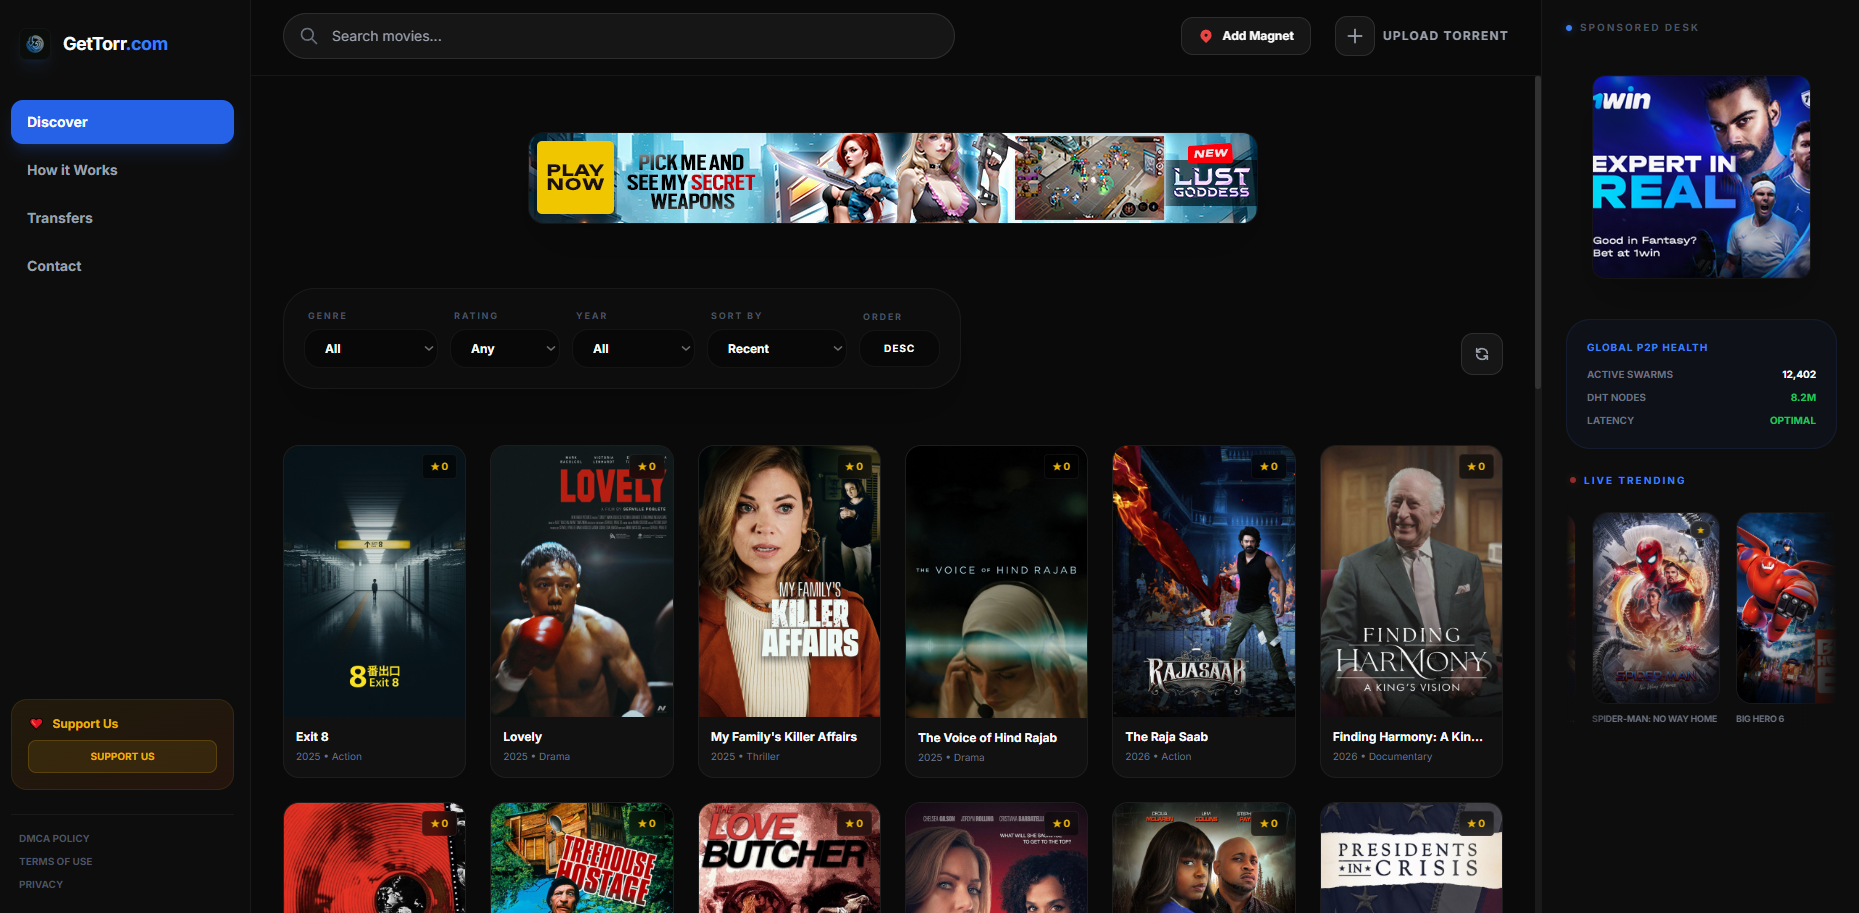1859x913 pixels.
Task: Click the heart icon in the Support Us panel
Action: click(37, 723)
